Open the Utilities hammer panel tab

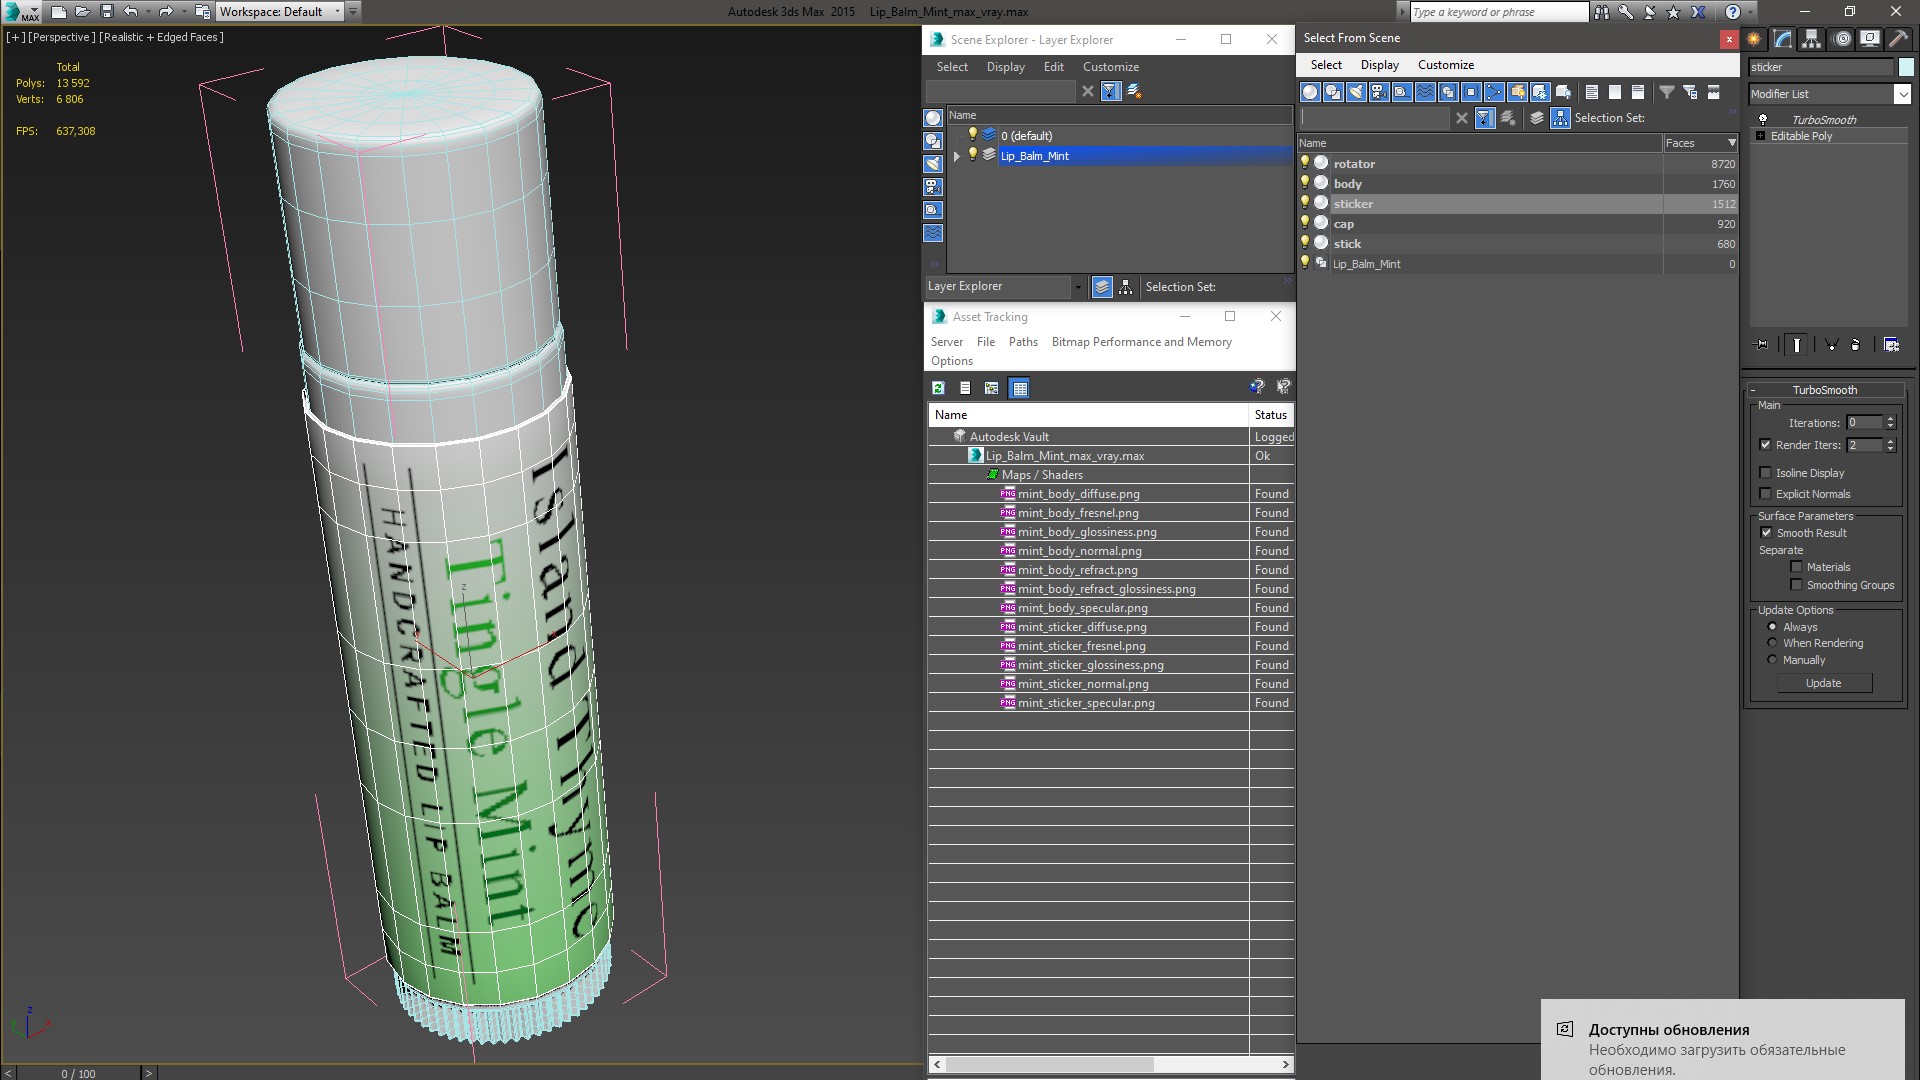click(1899, 39)
